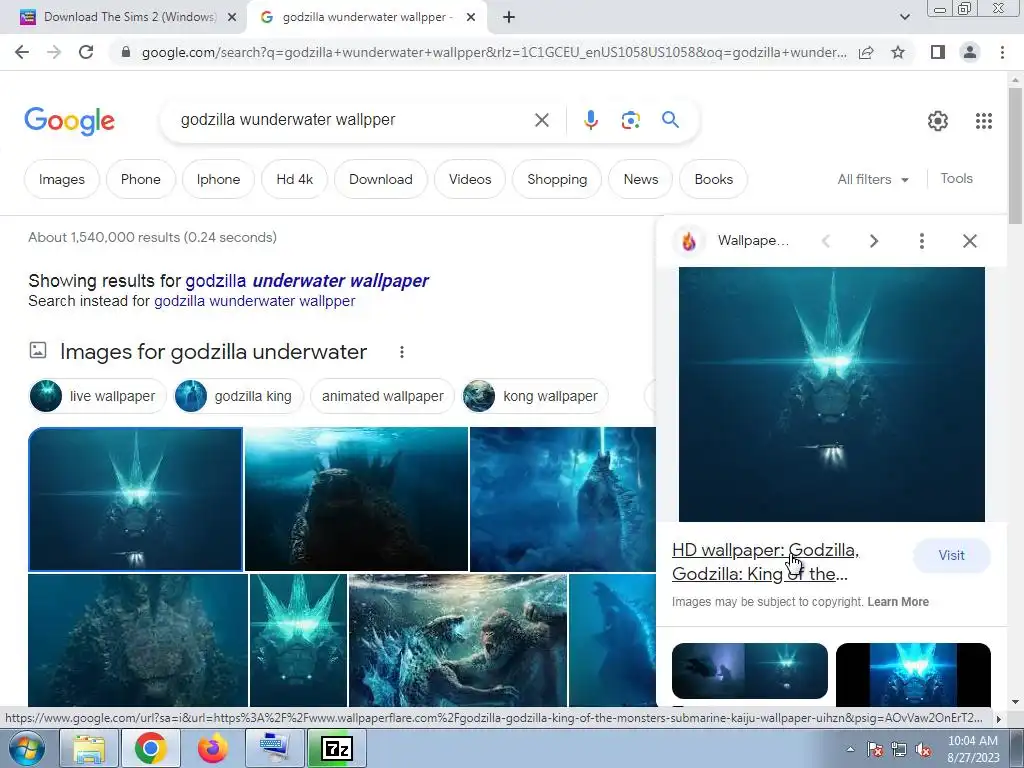Open preview panel more options menu

(921, 241)
